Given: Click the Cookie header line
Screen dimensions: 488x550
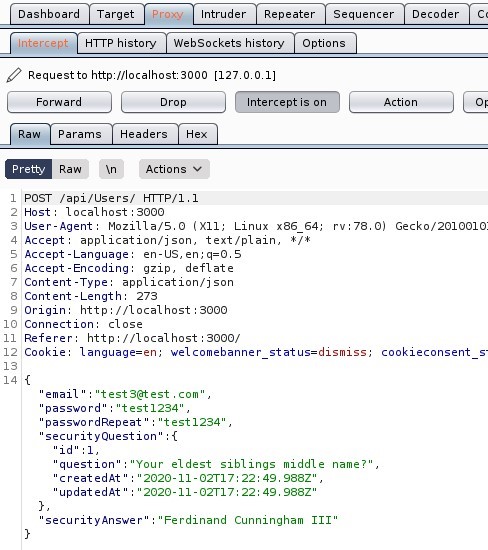Looking at the screenshot, I should [x=256, y=352].
